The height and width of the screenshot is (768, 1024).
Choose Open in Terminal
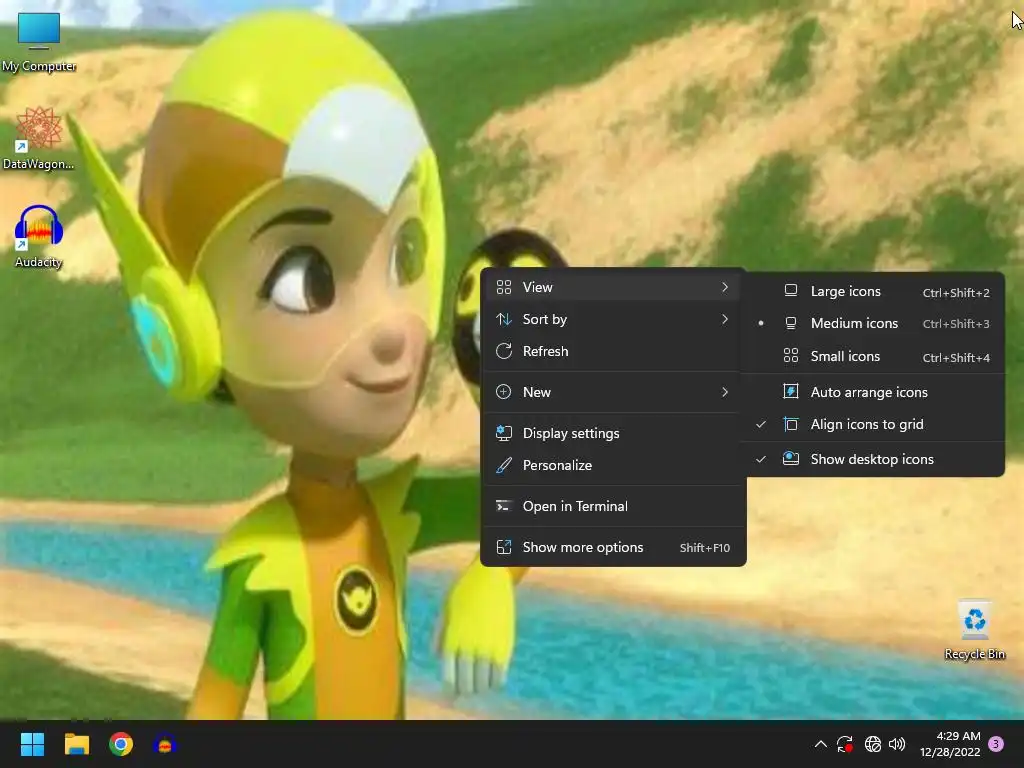[x=613, y=506]
